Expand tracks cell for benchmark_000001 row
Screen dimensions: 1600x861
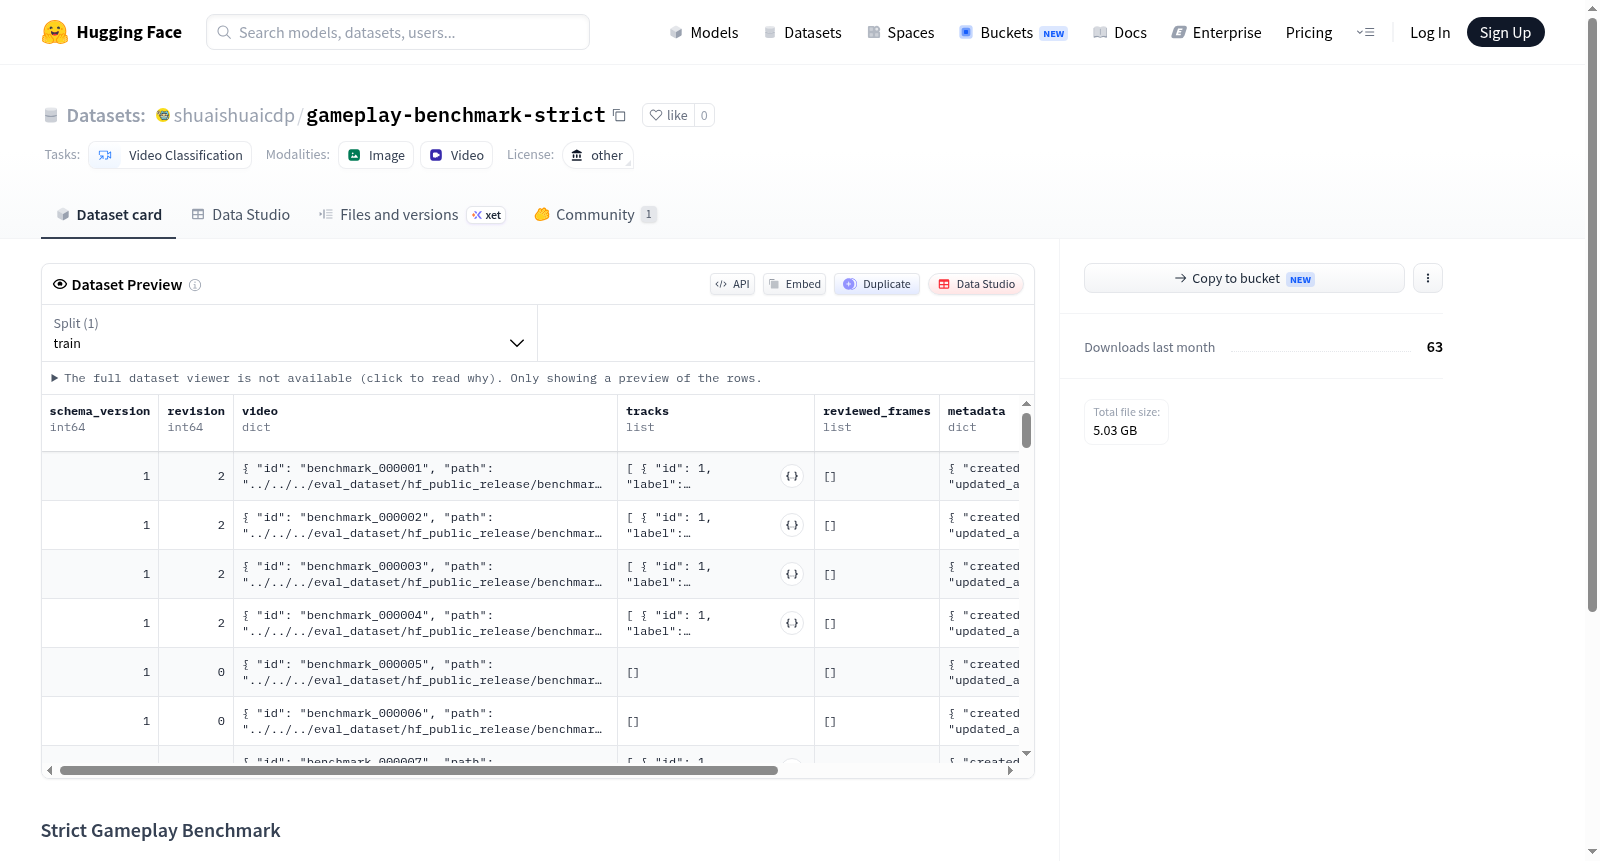pos(792,476)
